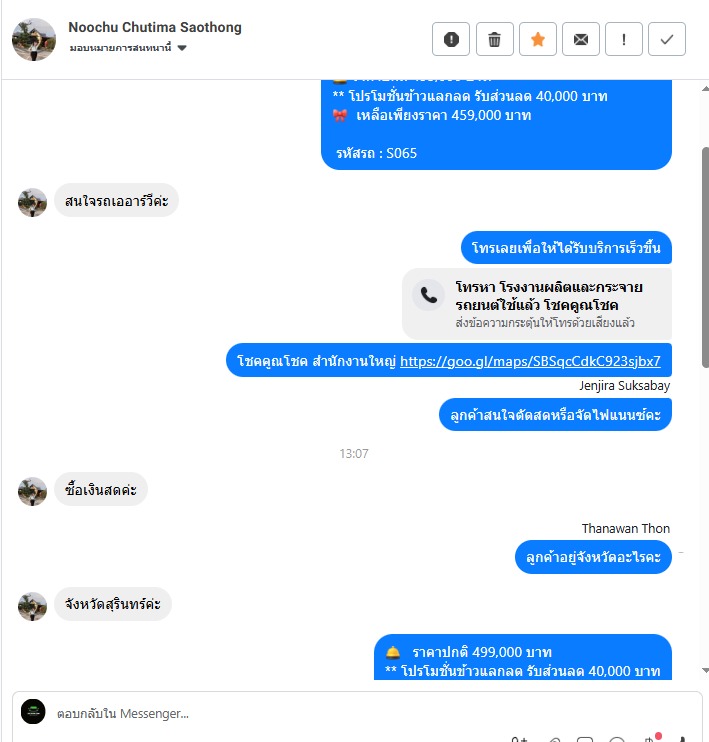
Task: Click the chat vertical scrollbar thumb
Action: 705,257
